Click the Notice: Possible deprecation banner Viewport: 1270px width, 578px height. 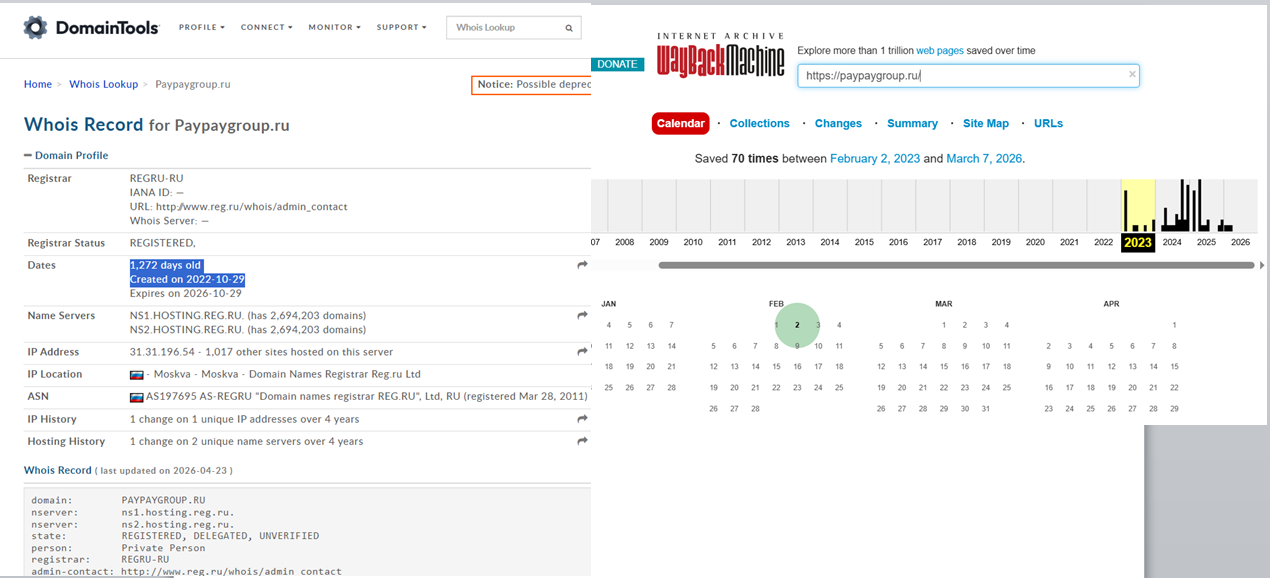click(532, 85)
